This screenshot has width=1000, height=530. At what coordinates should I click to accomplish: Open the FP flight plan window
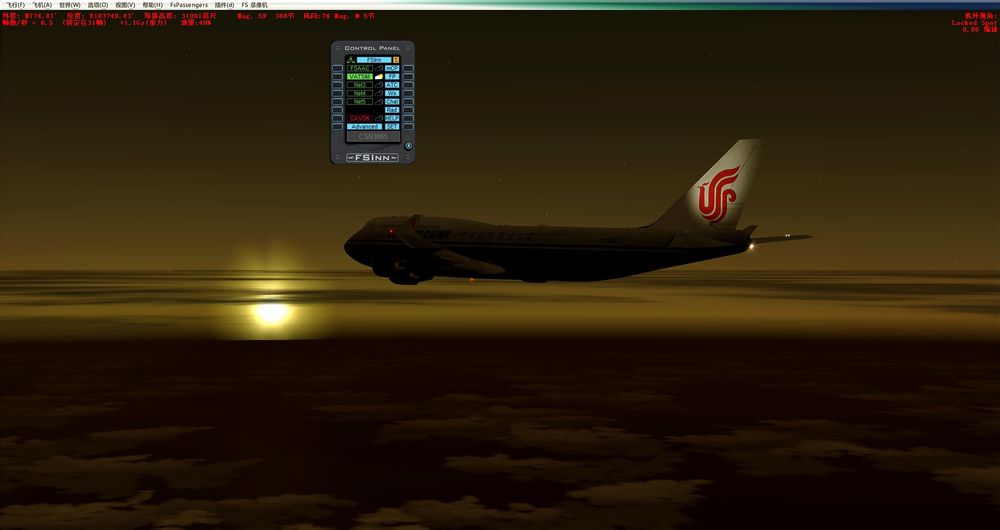[392, 77]
